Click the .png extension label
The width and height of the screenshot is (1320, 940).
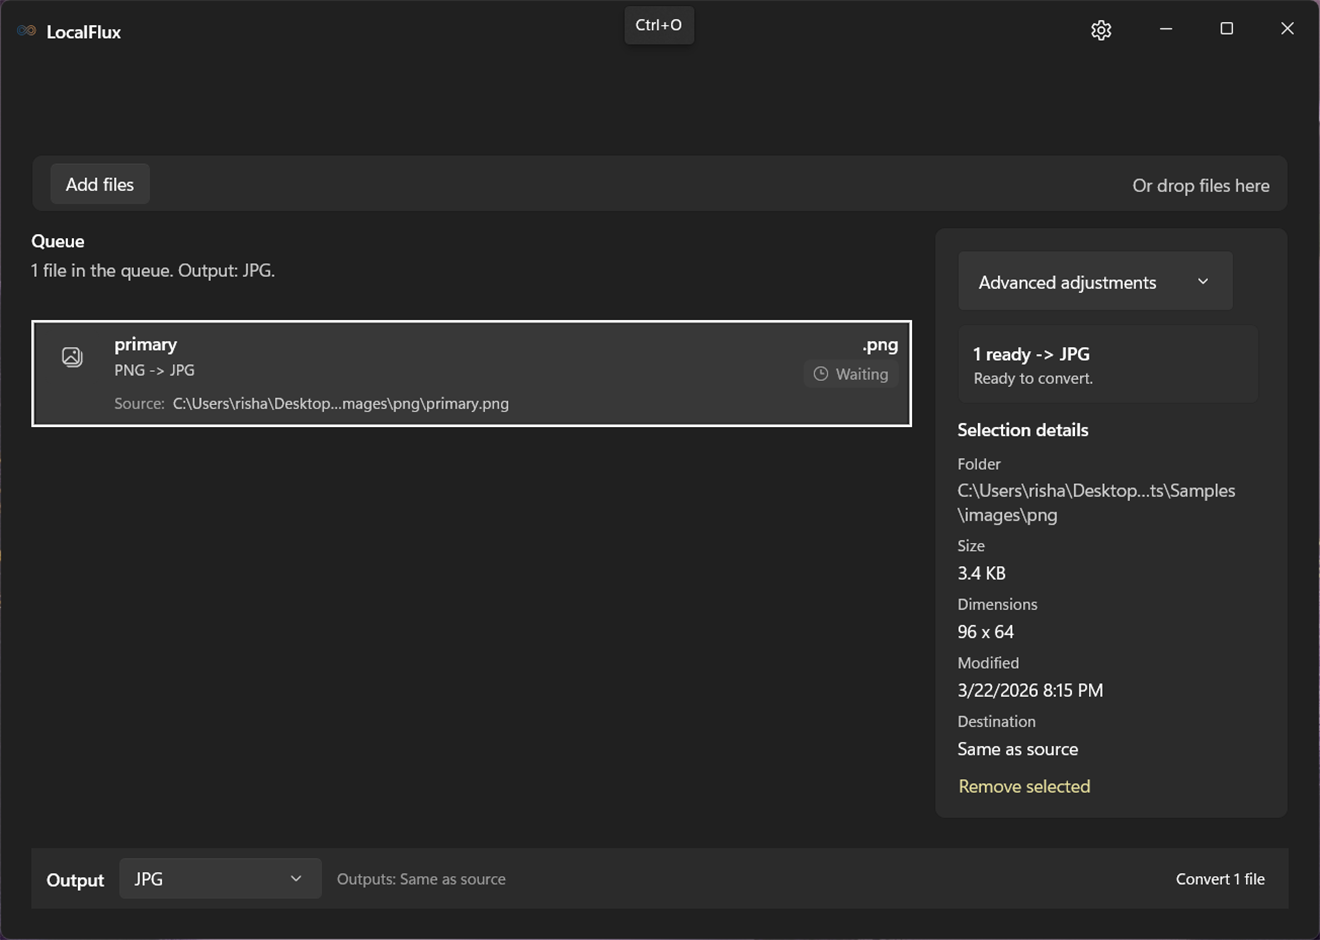point(880,344)
